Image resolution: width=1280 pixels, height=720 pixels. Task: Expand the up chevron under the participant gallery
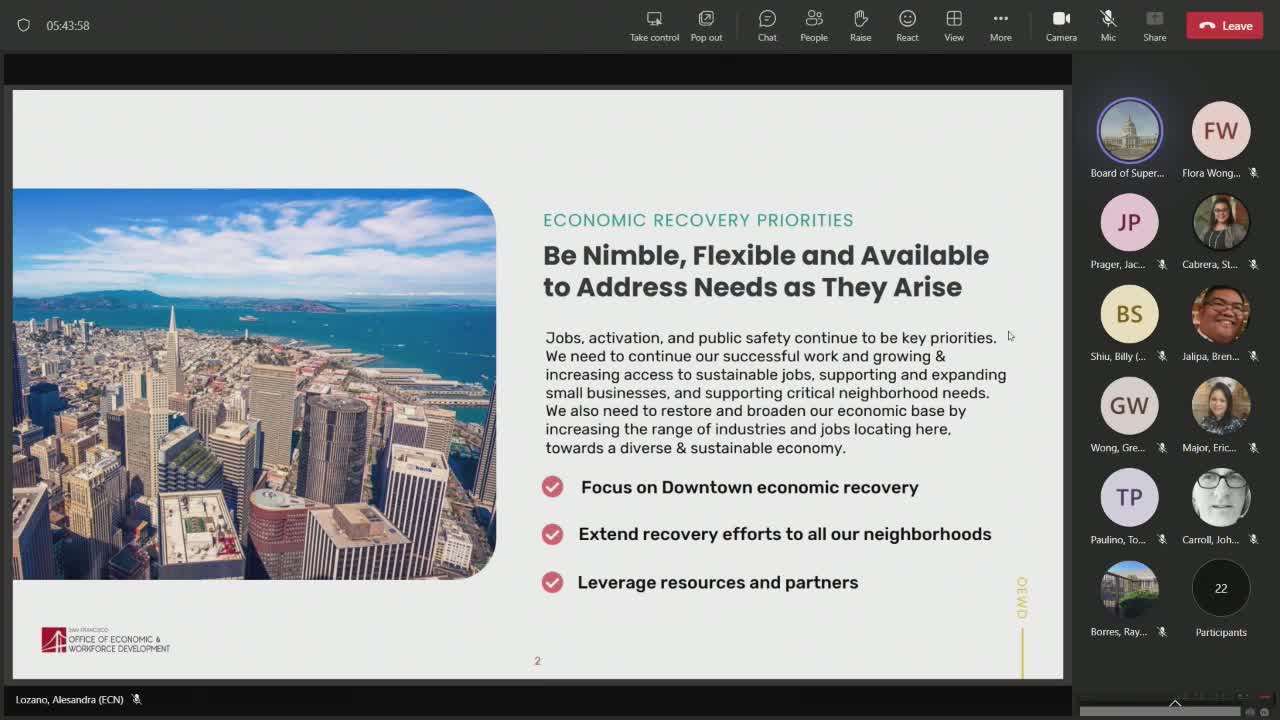coord(1175,703)
